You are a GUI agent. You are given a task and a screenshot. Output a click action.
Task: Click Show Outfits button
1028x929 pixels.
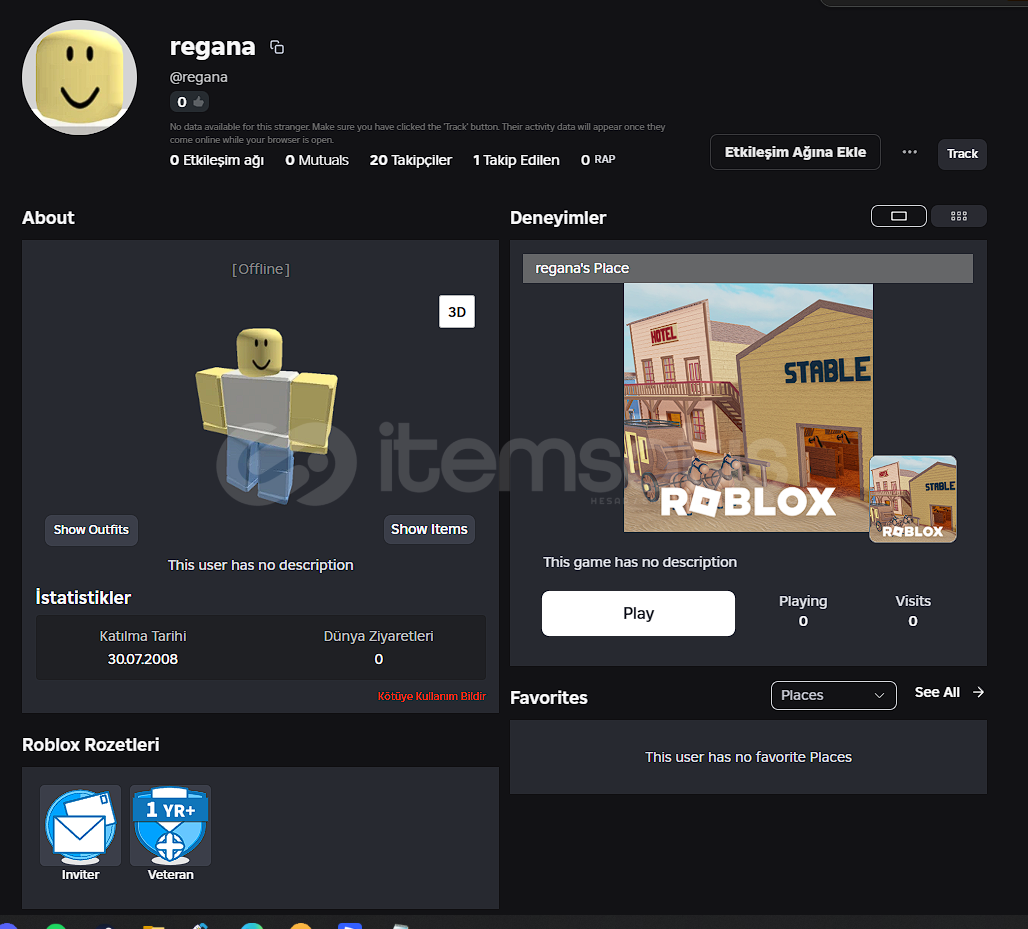(x=91, y=530)
